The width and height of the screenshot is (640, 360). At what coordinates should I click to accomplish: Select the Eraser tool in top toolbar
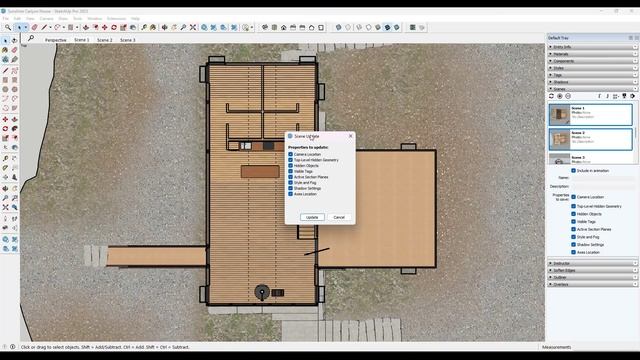click(x=34, y=27)
